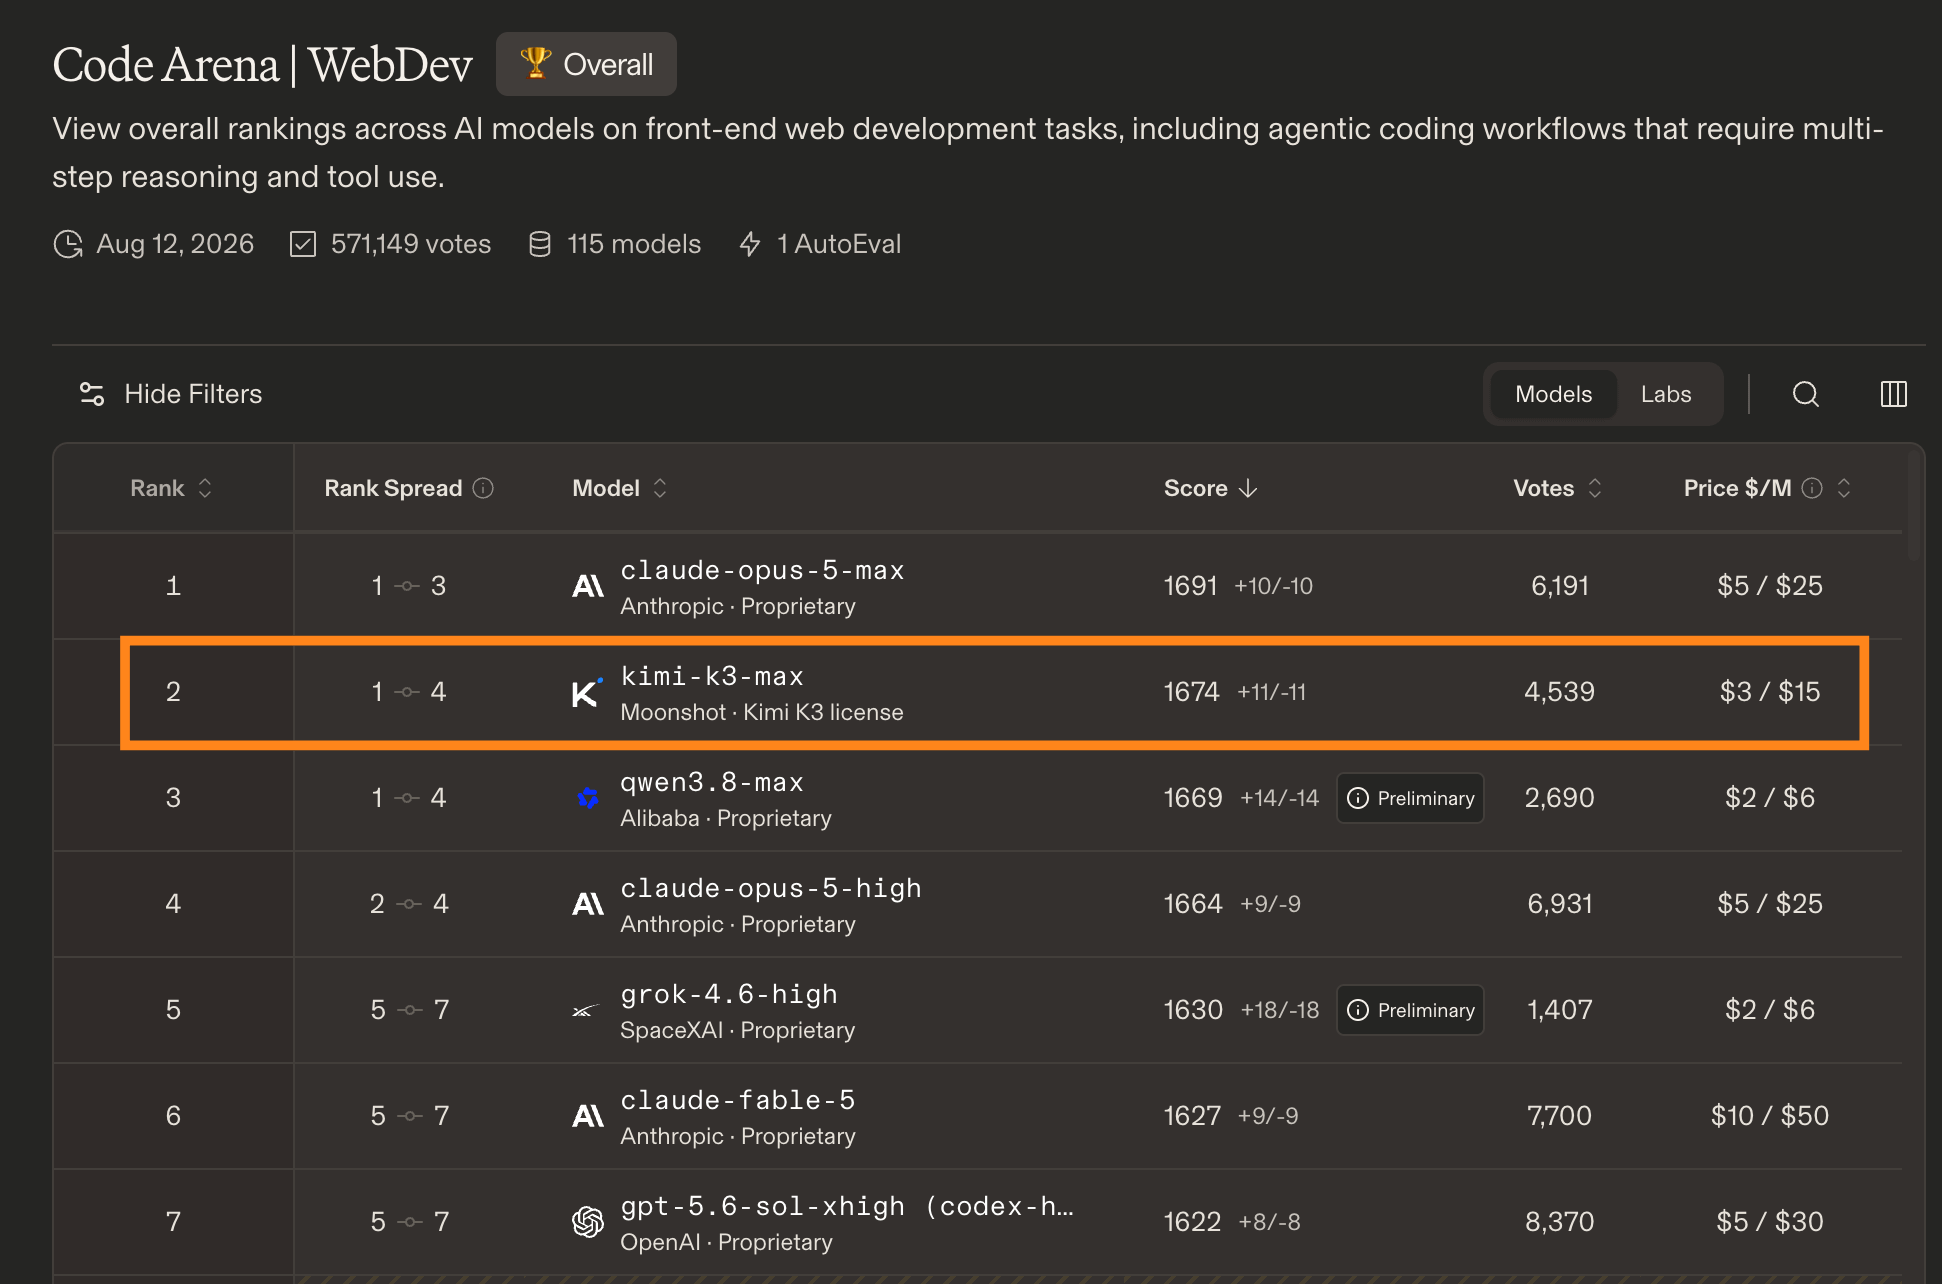Click the trophy icon beside Overall

coord(536,63)
